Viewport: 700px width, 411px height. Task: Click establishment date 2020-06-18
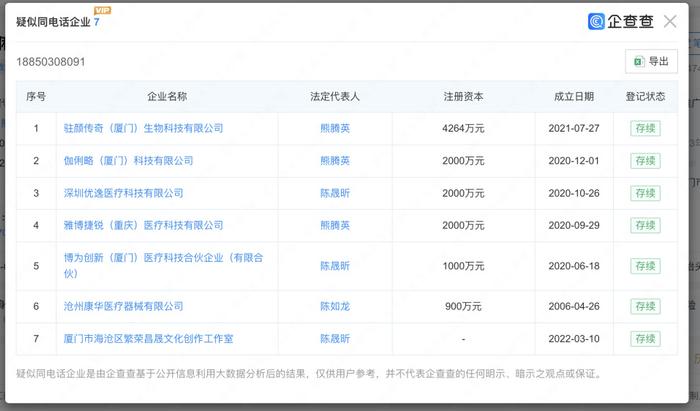574,266
